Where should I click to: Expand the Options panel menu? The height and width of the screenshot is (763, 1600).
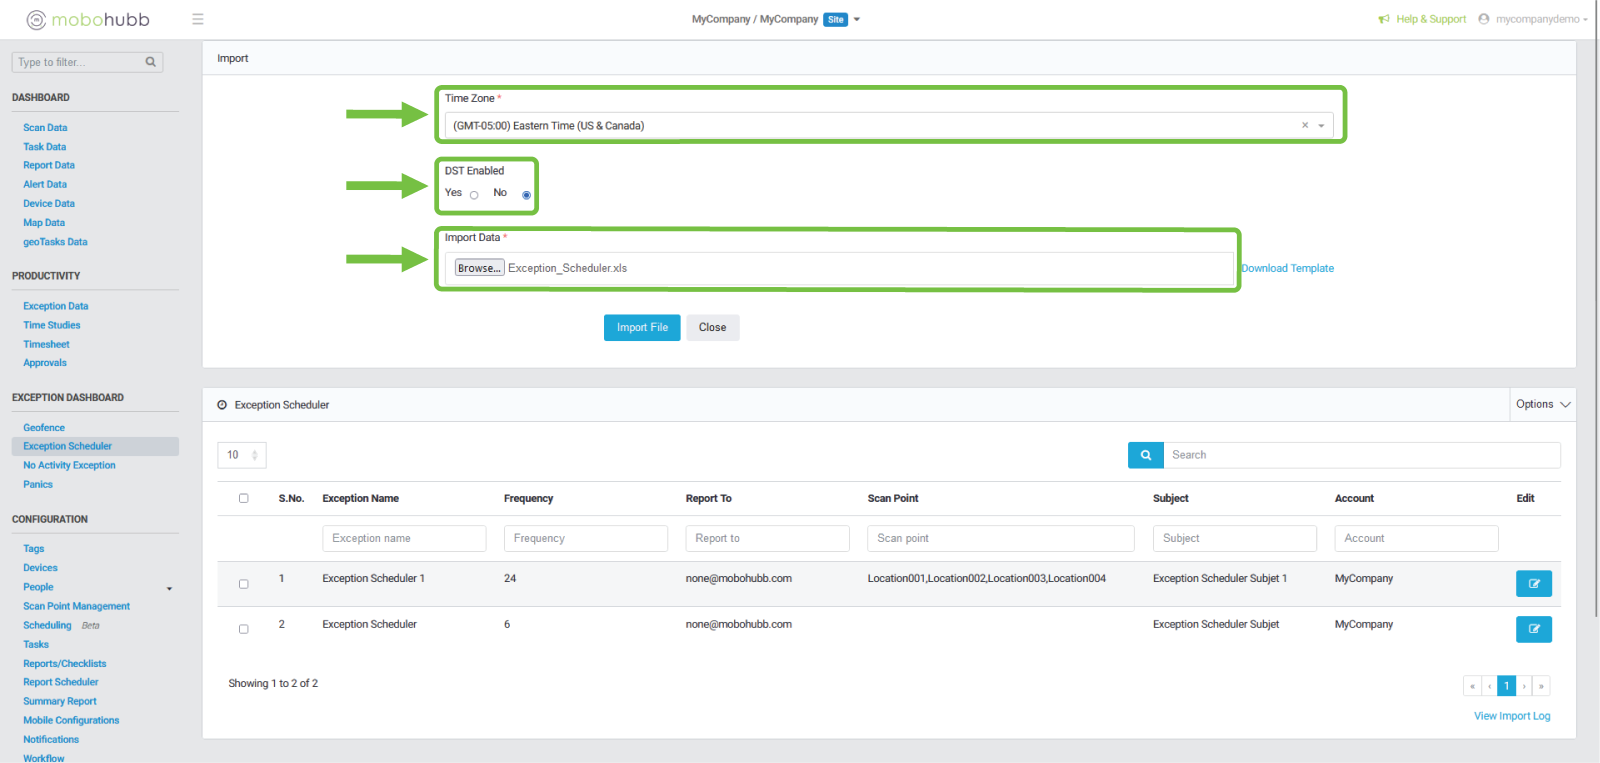click(1542, 405)
